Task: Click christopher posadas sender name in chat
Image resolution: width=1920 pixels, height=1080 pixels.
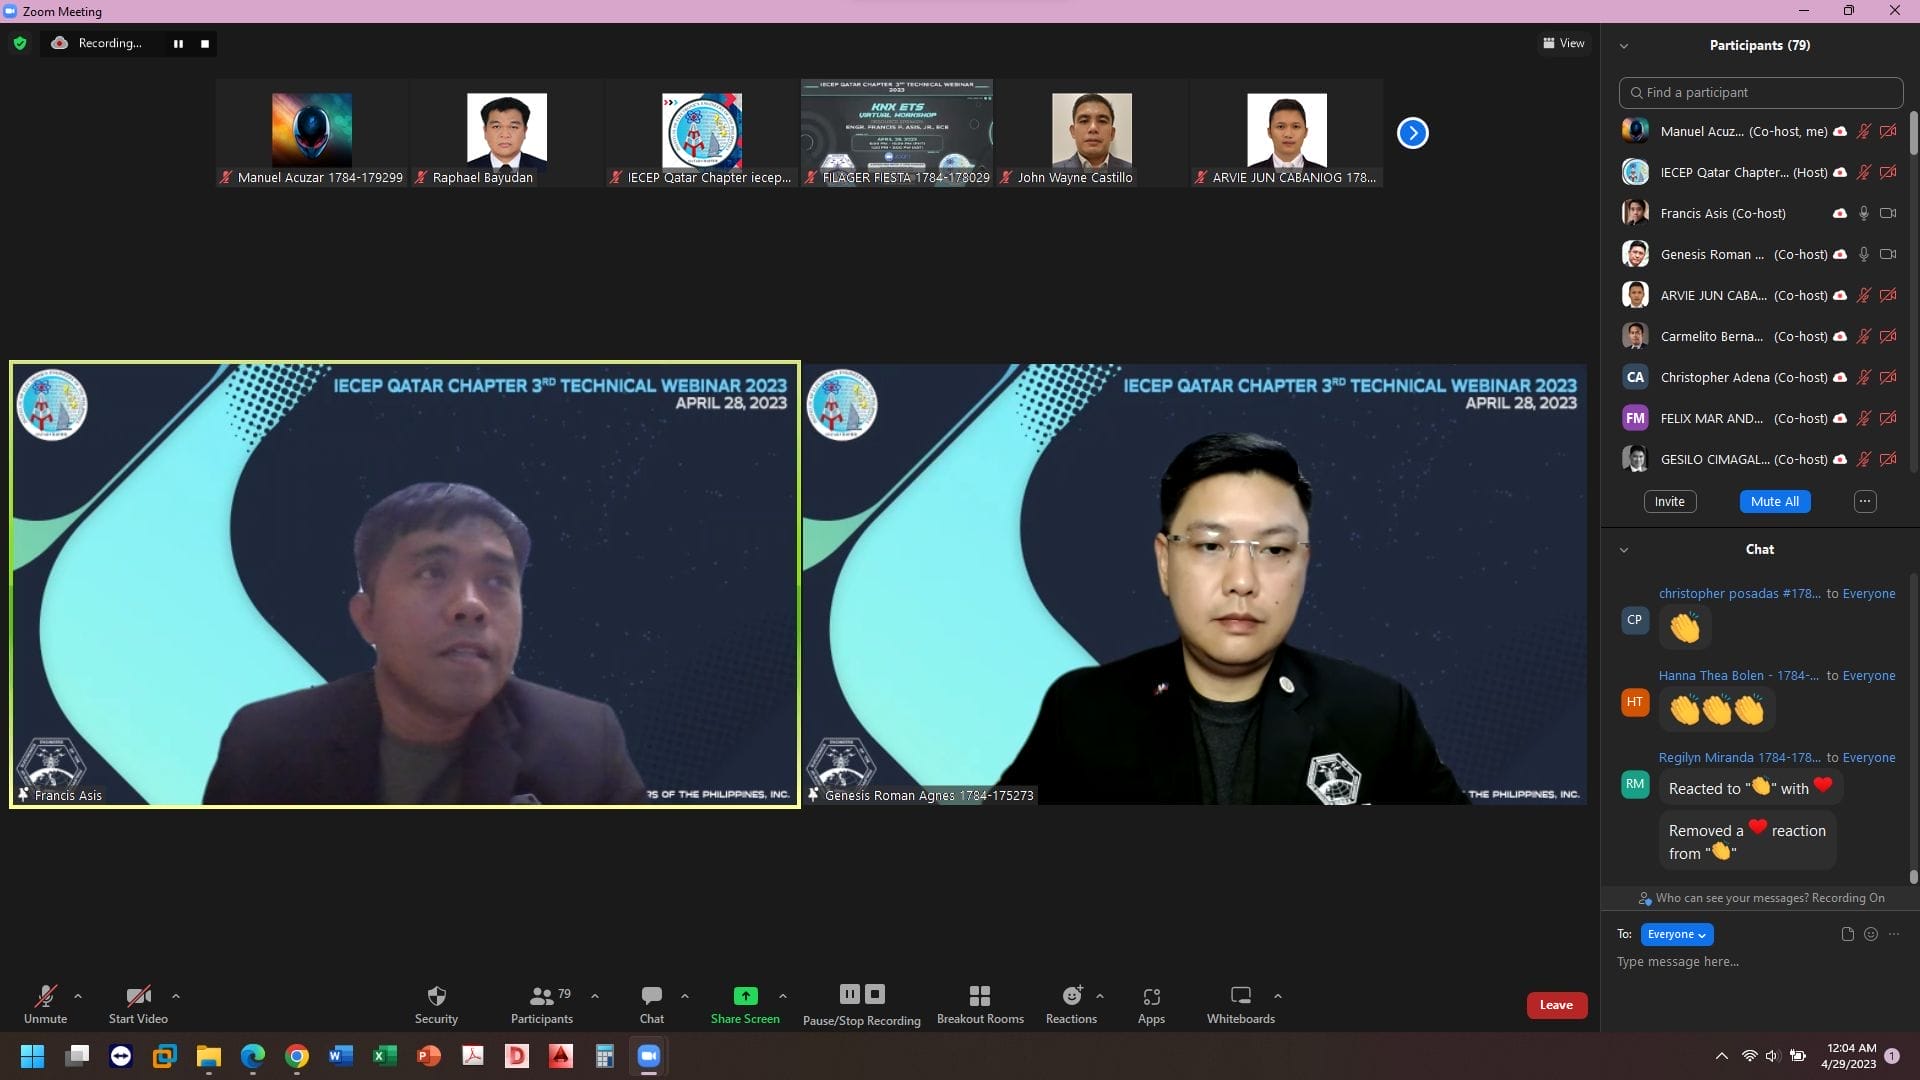Action: (1739, 593)
